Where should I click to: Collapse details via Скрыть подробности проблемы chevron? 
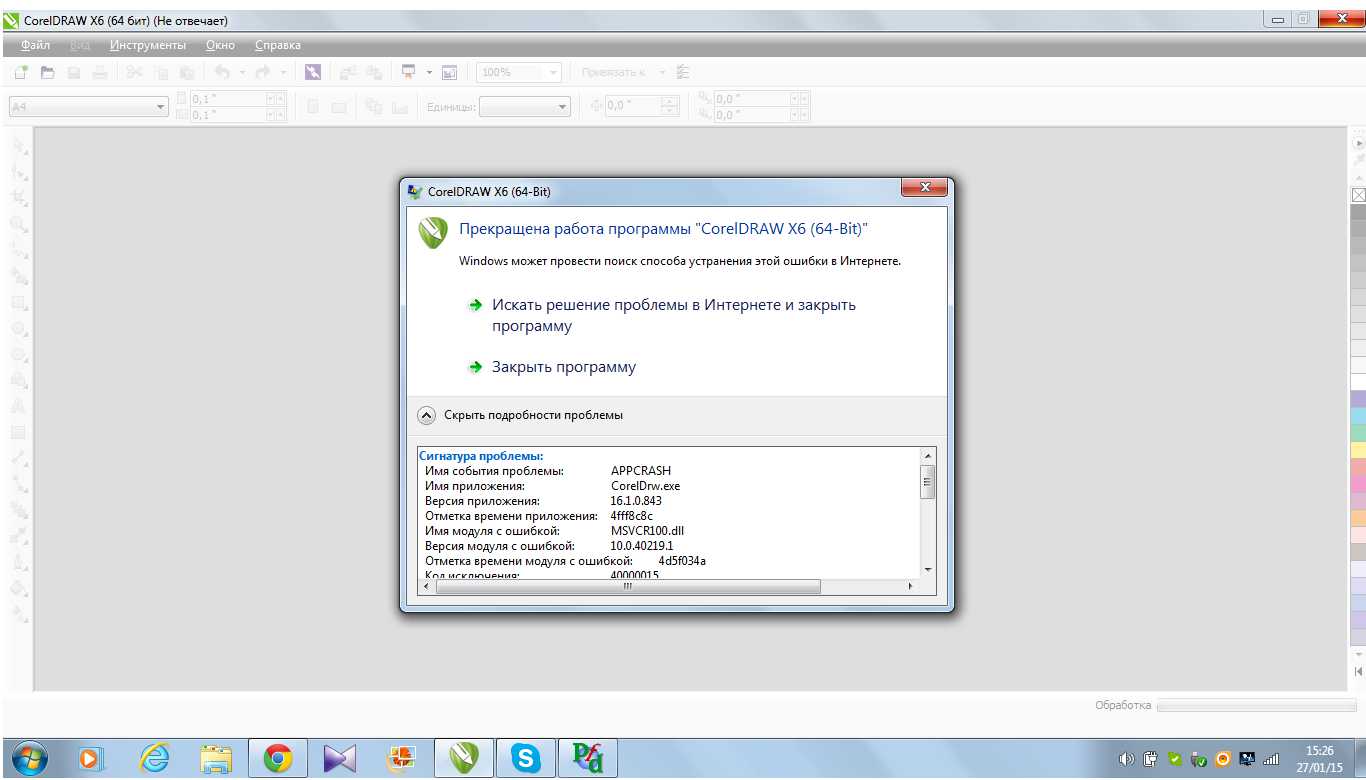[x=427, y=415]
